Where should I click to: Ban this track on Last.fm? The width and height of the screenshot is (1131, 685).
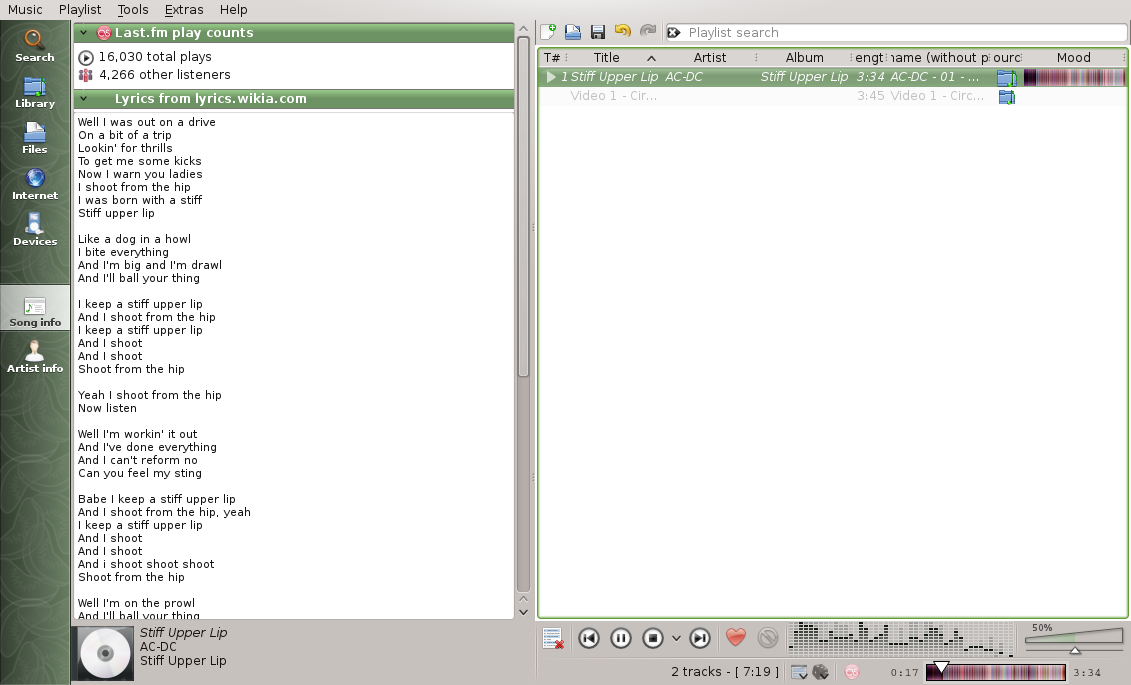(x=768, y=637)
